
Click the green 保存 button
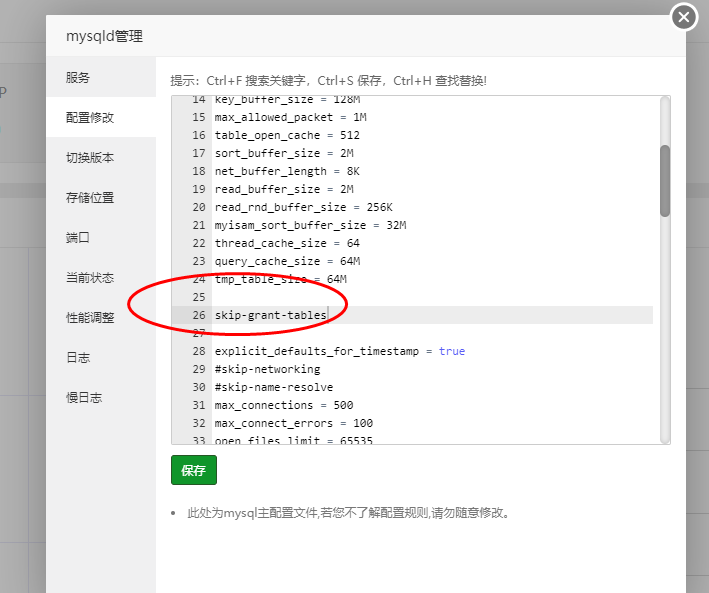[x=194, y=470]
